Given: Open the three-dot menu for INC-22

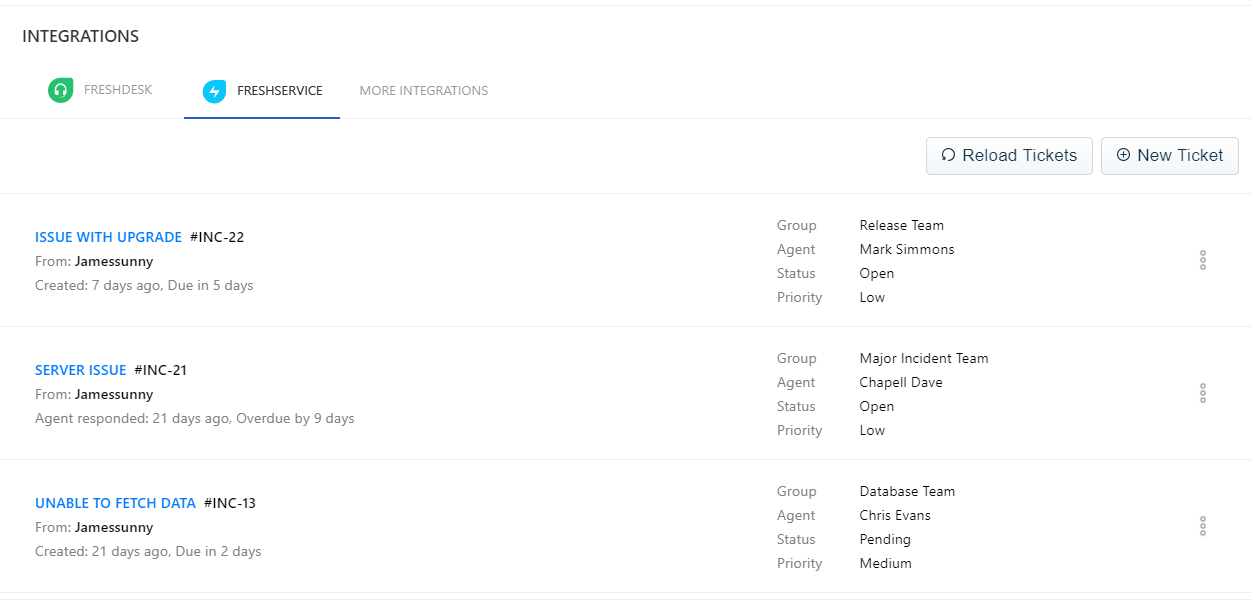Looking at the screenshot, I should pos(1202,260).
